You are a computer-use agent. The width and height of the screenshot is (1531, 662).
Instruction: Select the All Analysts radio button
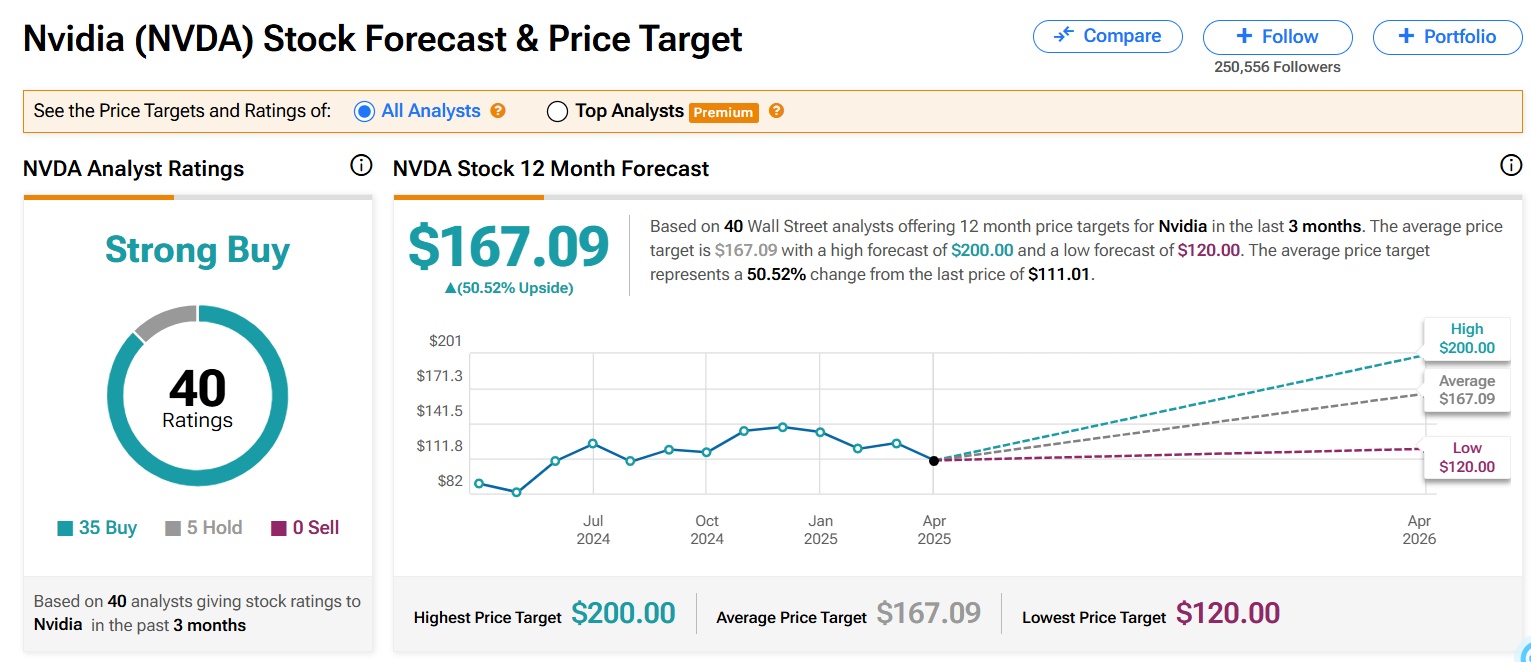[365, 111]
